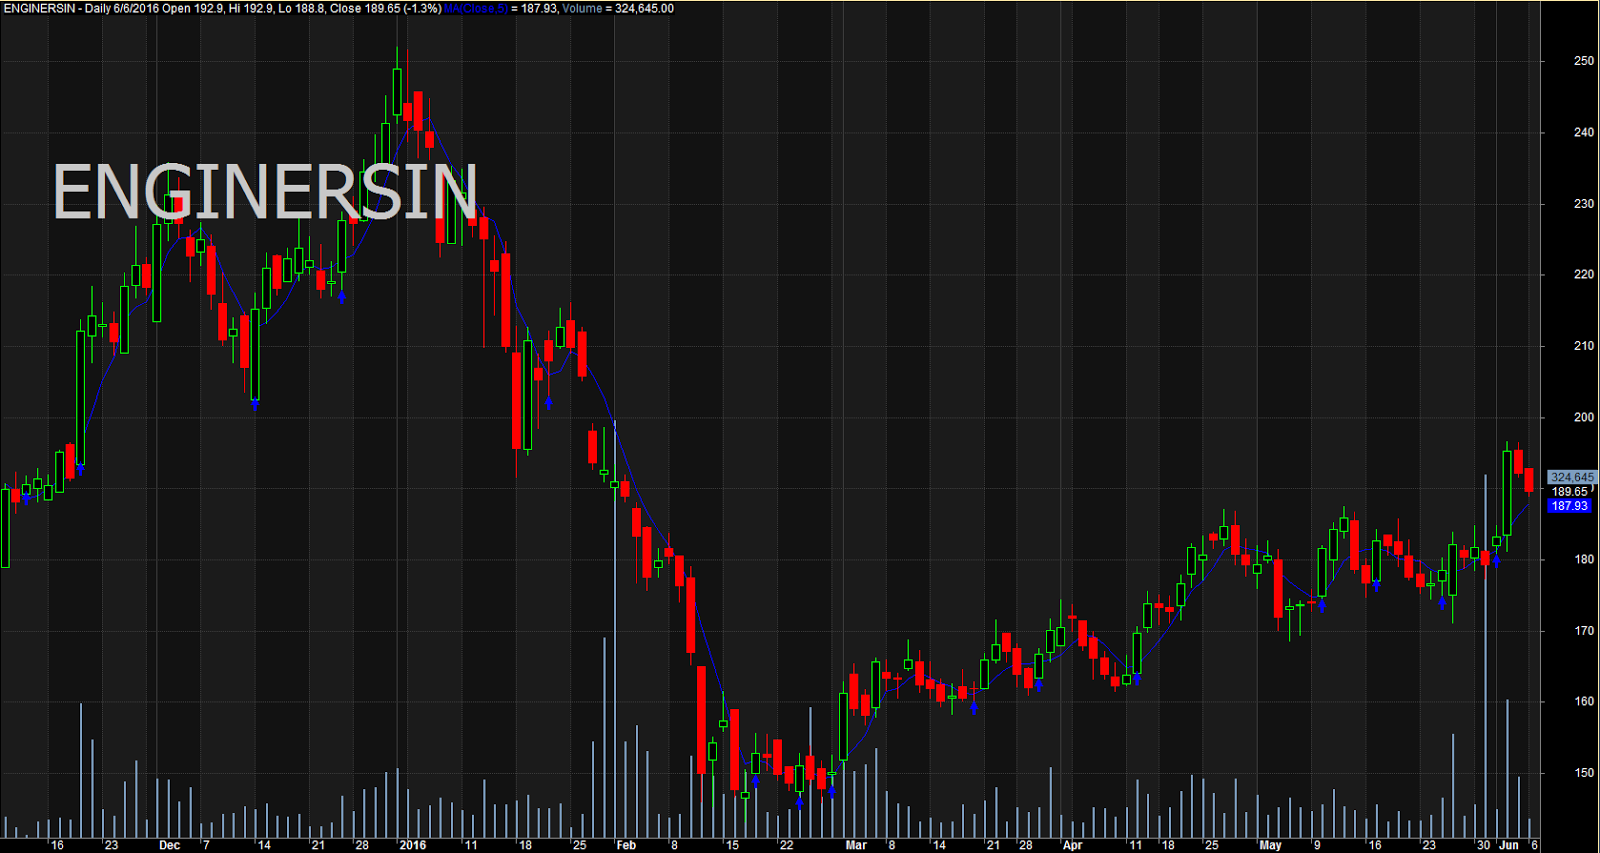Select the blue MA(Close,5) legend label
The image size is (1600, 853).
tap(476, 8)
